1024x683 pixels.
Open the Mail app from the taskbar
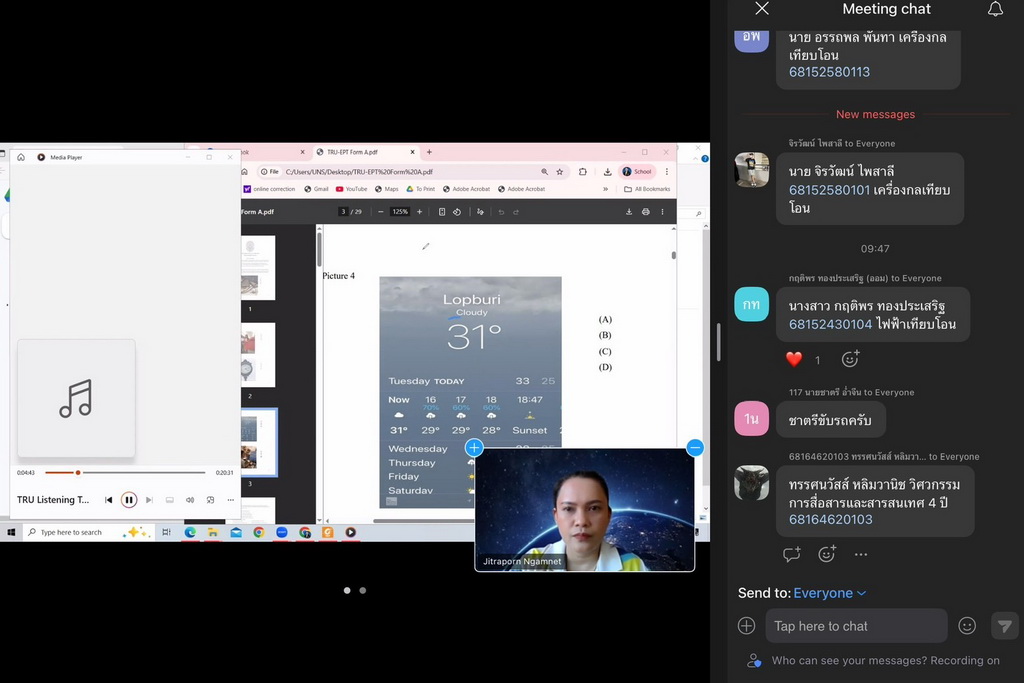point(236,532)
